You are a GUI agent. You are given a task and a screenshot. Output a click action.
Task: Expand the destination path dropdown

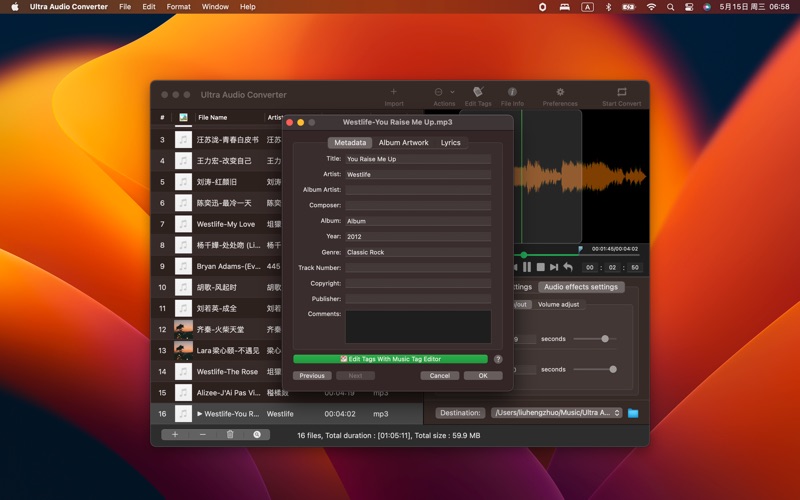617,413
